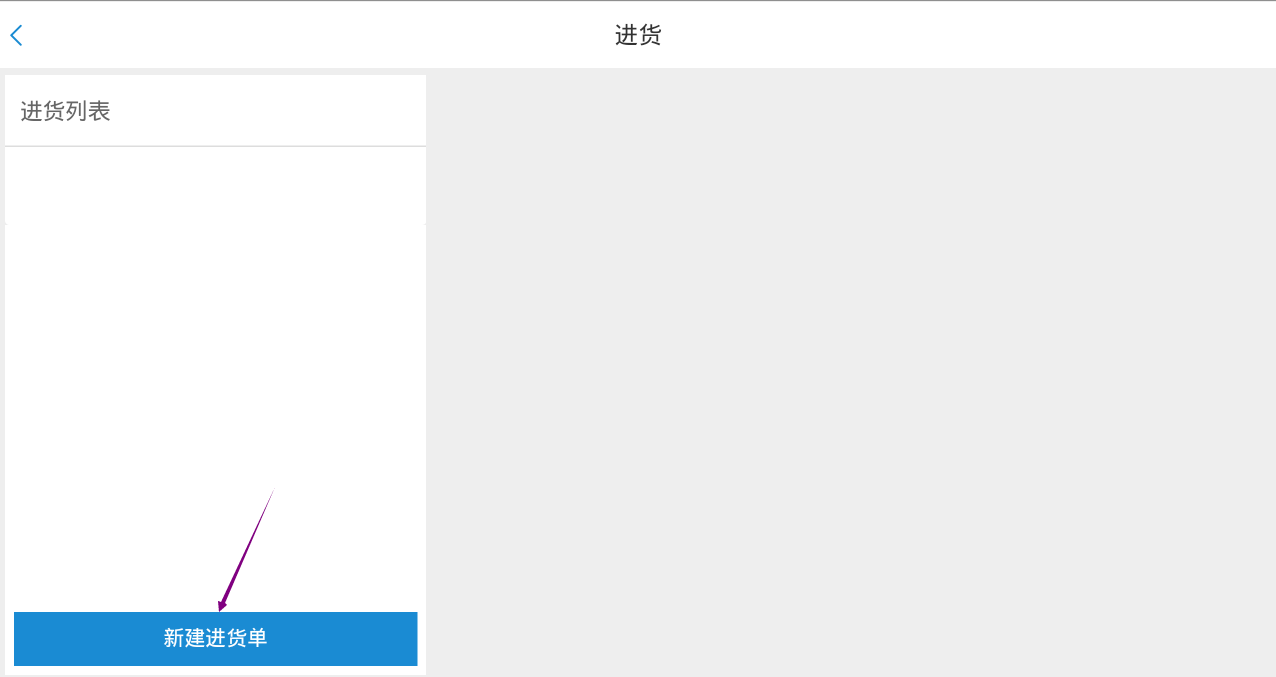Viewport: 1276px width, 677px height.
Task: Click the white space above 新建进货单
Action: pyautogui.click(x=215, y=418)
